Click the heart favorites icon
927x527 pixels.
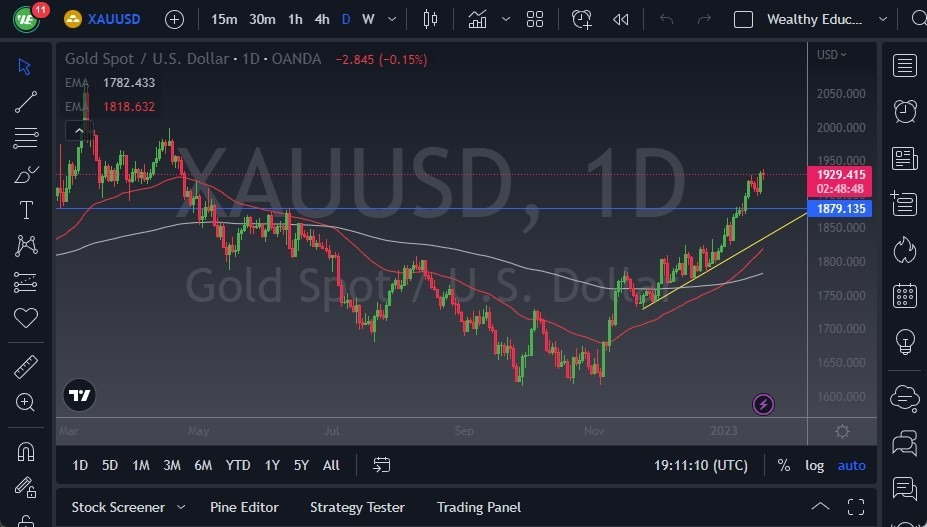click(x=26, y=318)
